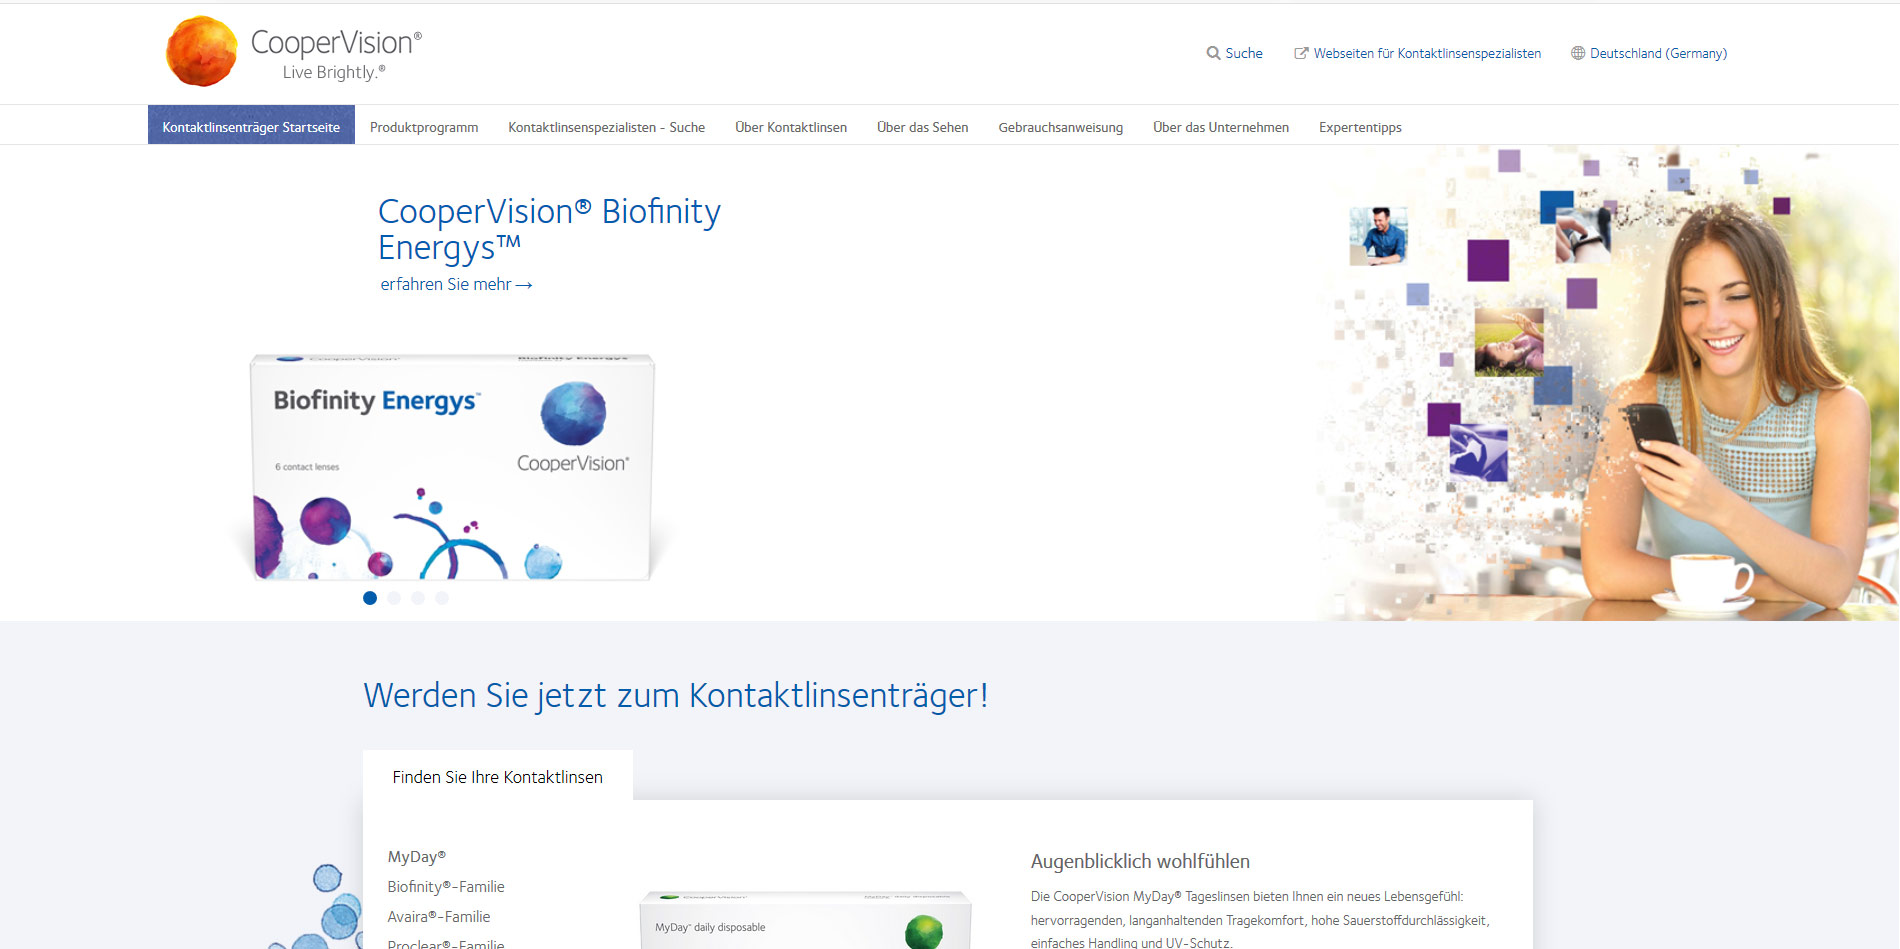Open the Expertentipps menu
This screenshot has height=949, width=1900.
[x=1360, y=127]
